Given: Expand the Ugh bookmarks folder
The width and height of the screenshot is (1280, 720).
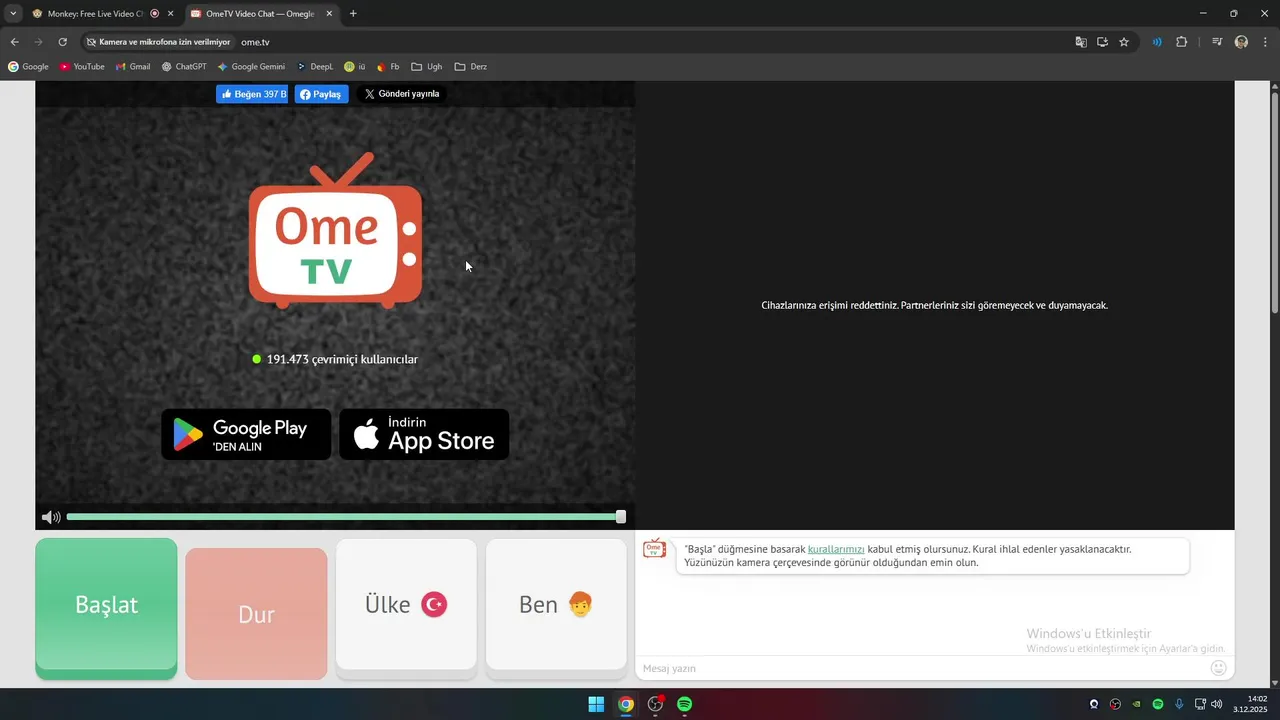Looking at the screenshot, I should point(427,67).
